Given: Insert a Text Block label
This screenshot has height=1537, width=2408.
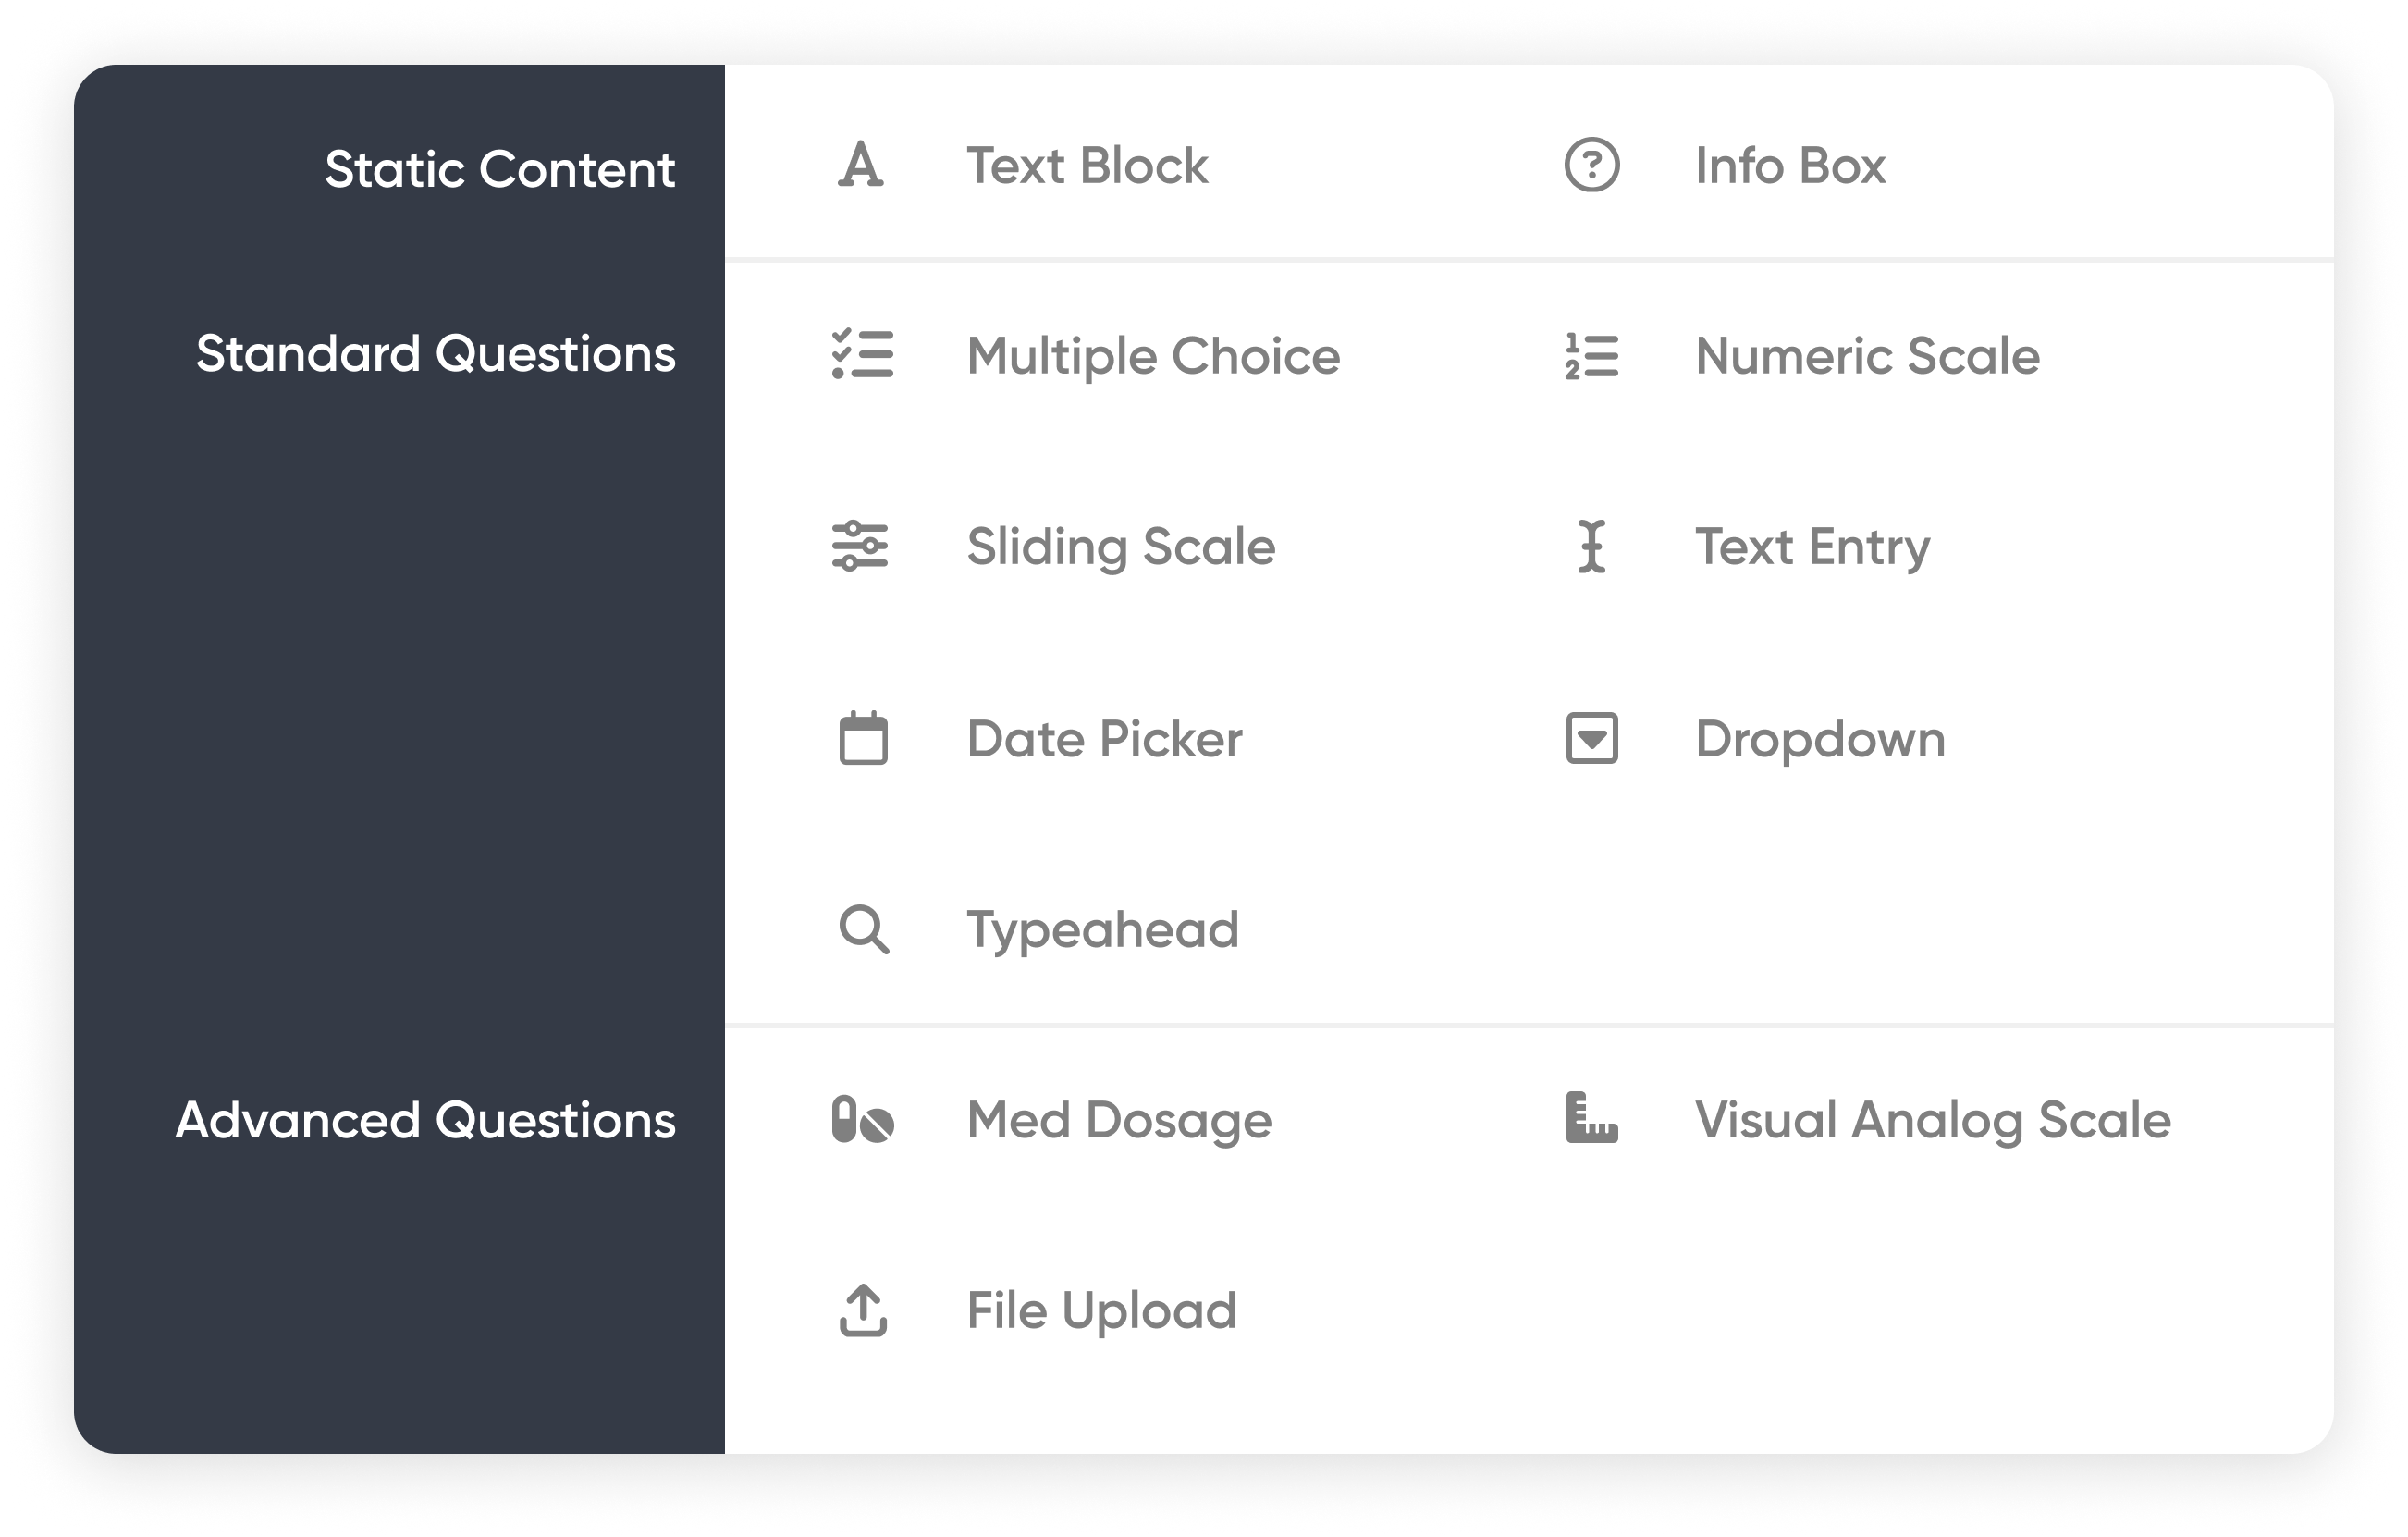Looking at the screenshot, I should coord(1087,166).
